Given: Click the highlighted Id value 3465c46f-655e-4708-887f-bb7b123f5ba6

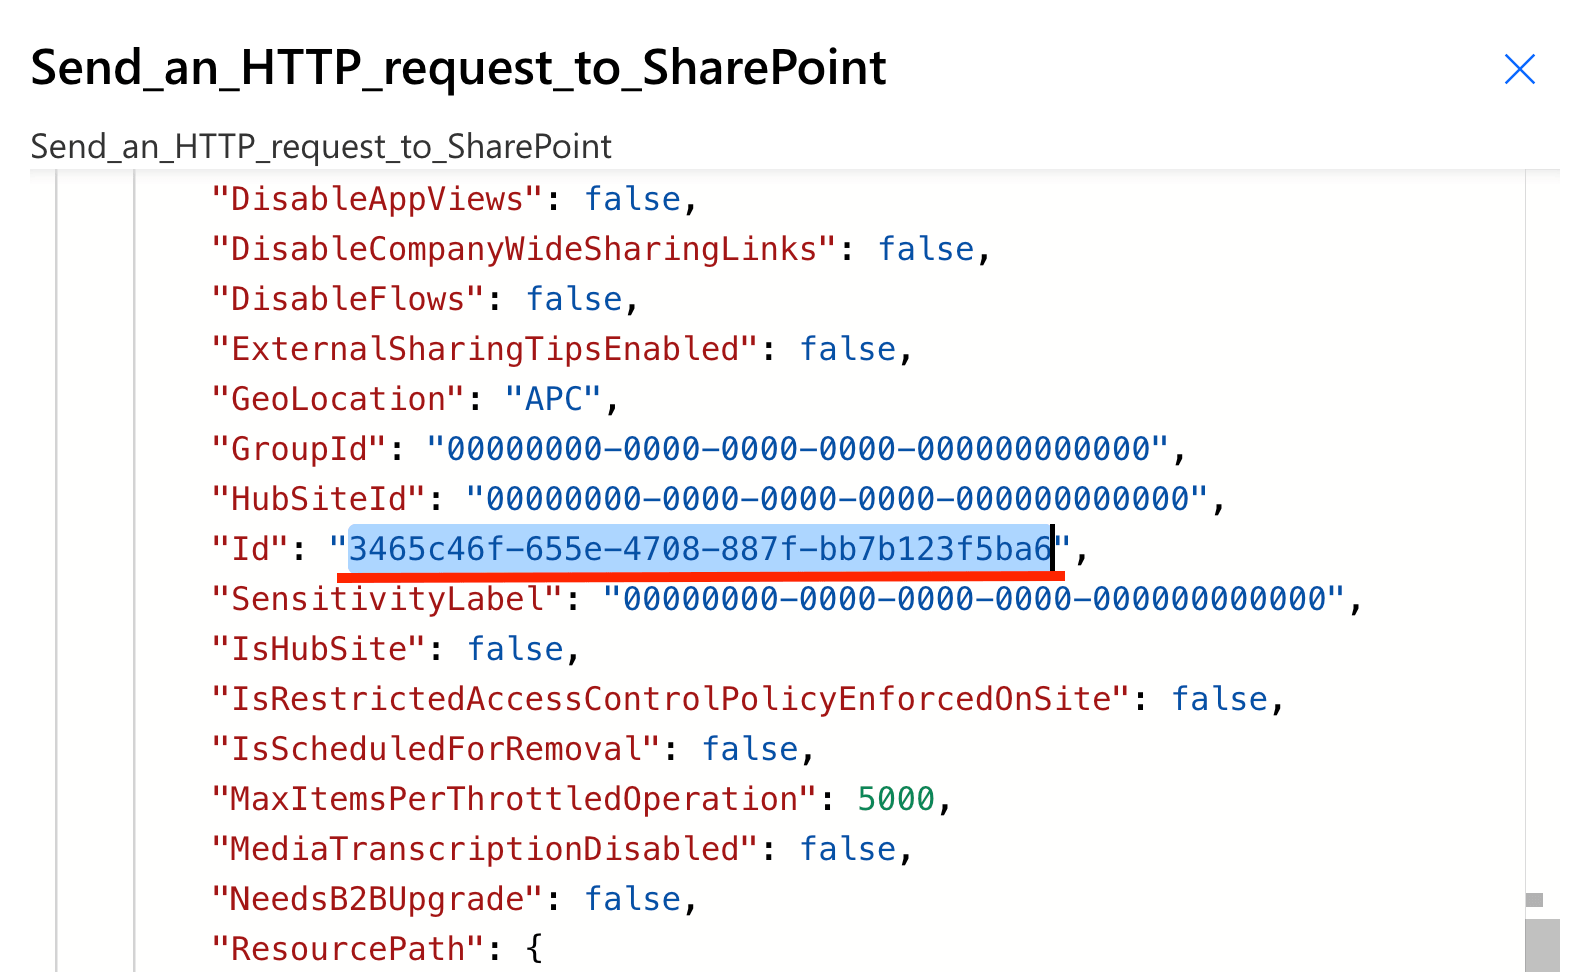Looking at the screenshot, I should tap(700, 549).
